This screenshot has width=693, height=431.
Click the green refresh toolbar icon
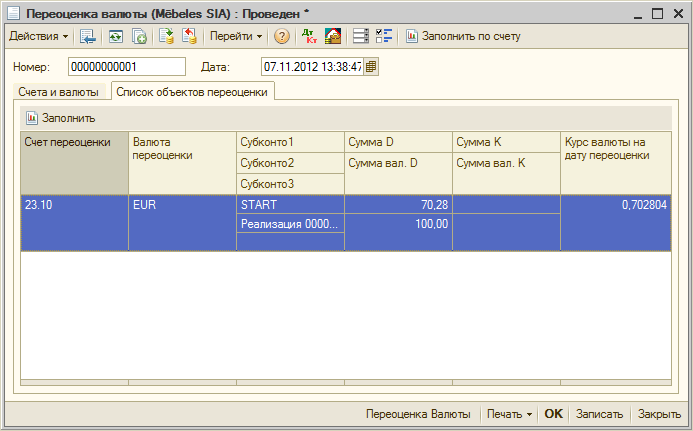115,36
